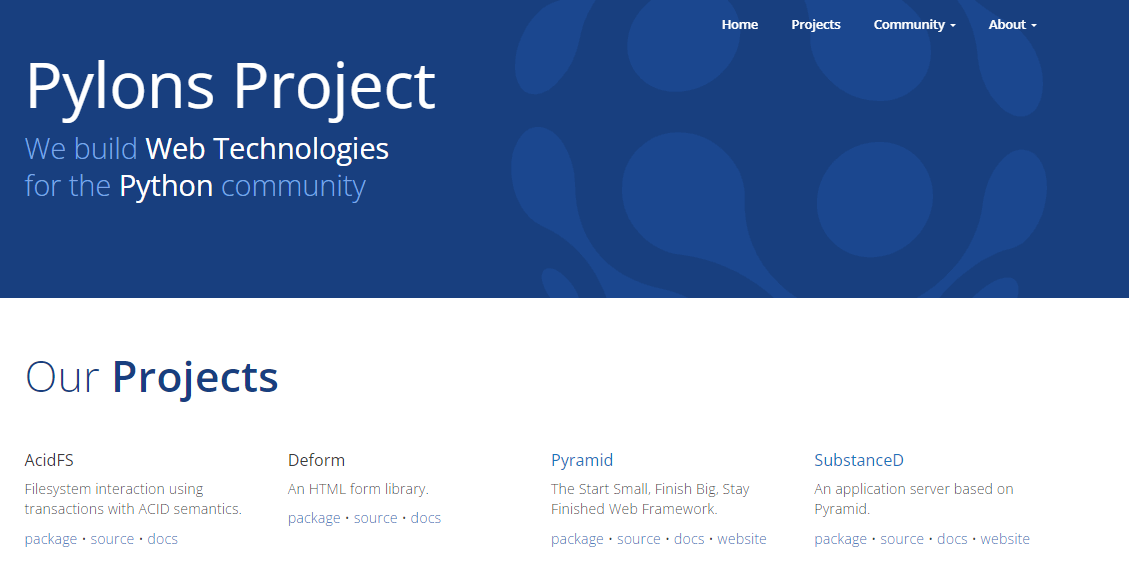Visit the SubstanceD website link
The width and height of the screenshot is (1129, 566).
[x=1005, y=539]
